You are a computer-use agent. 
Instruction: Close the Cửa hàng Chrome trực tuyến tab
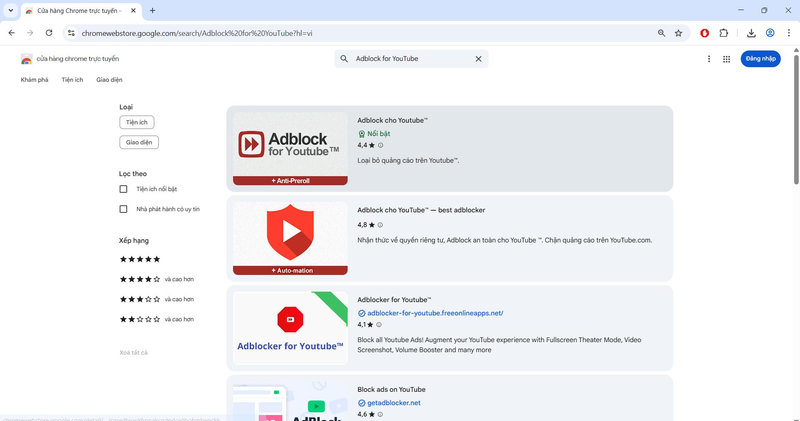(133, 10)
